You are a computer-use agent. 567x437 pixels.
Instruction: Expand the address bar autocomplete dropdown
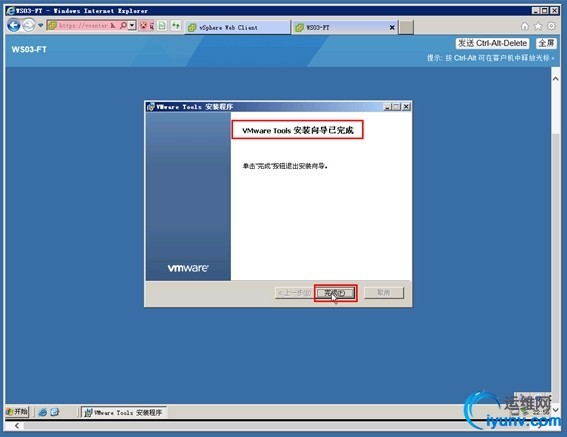tap(132, 25)
